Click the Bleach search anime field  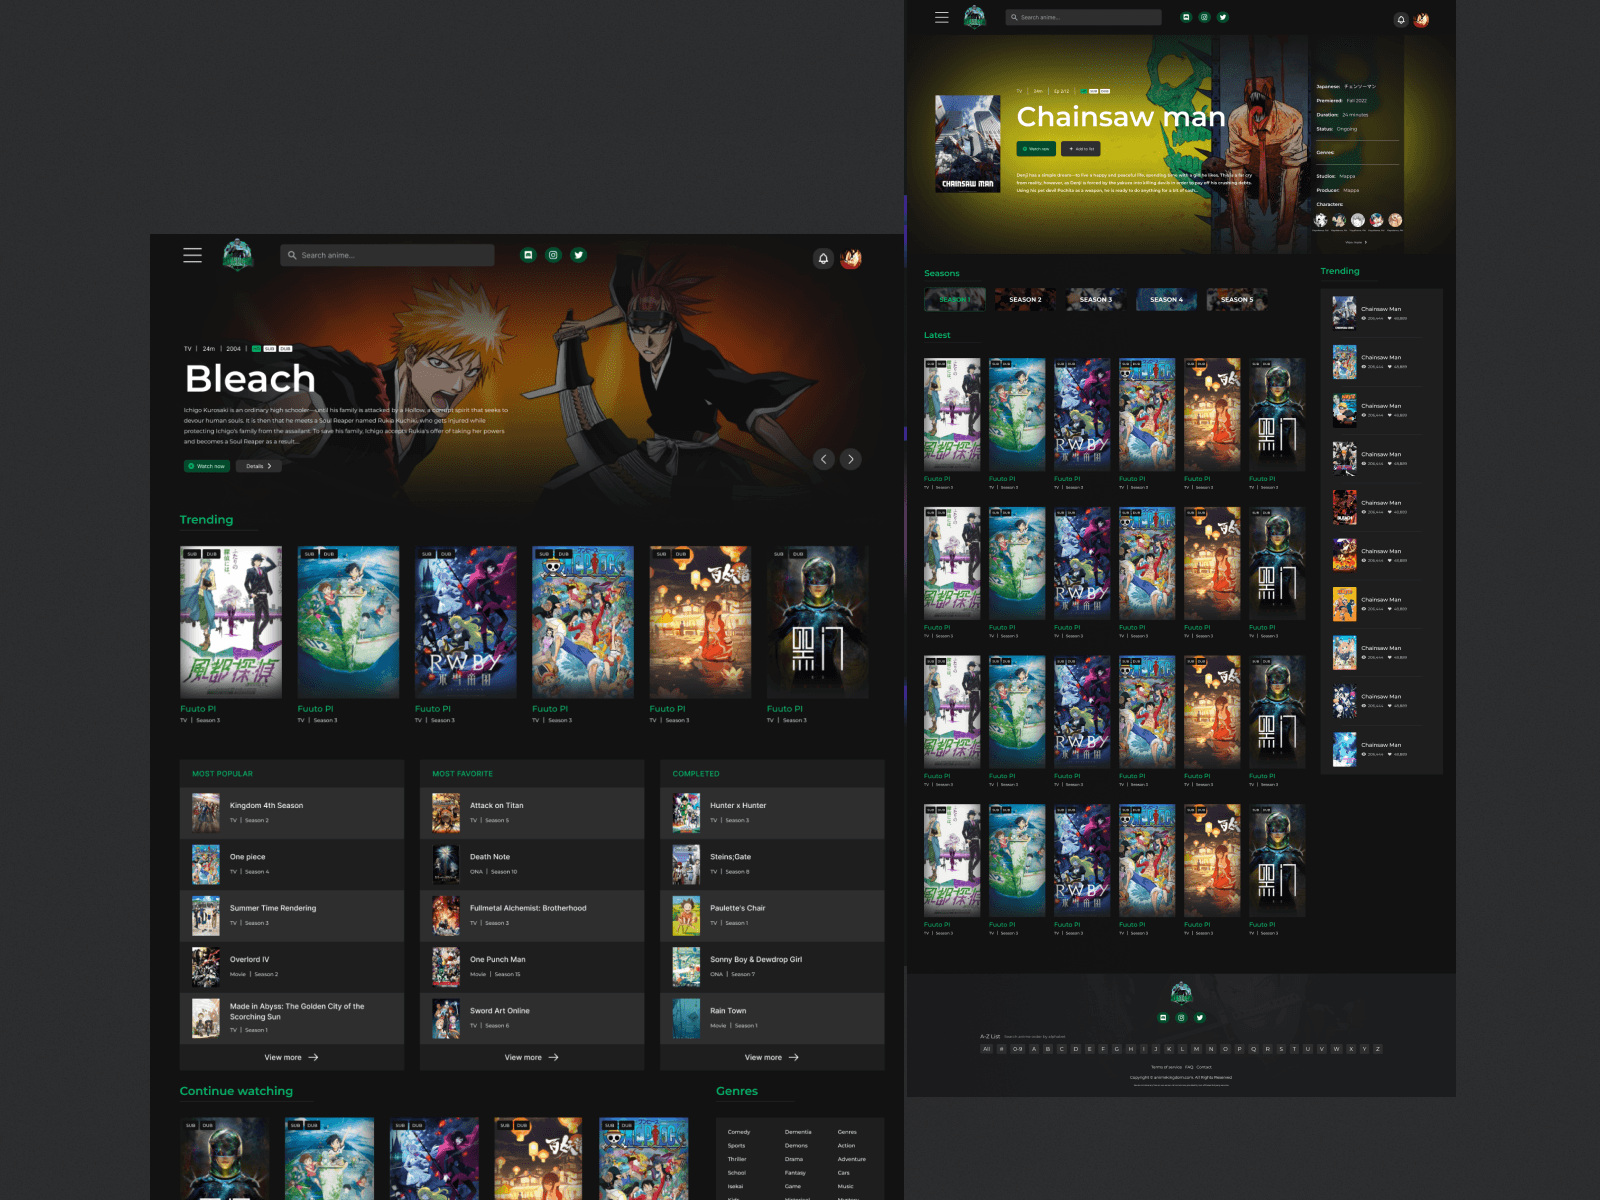387,255
